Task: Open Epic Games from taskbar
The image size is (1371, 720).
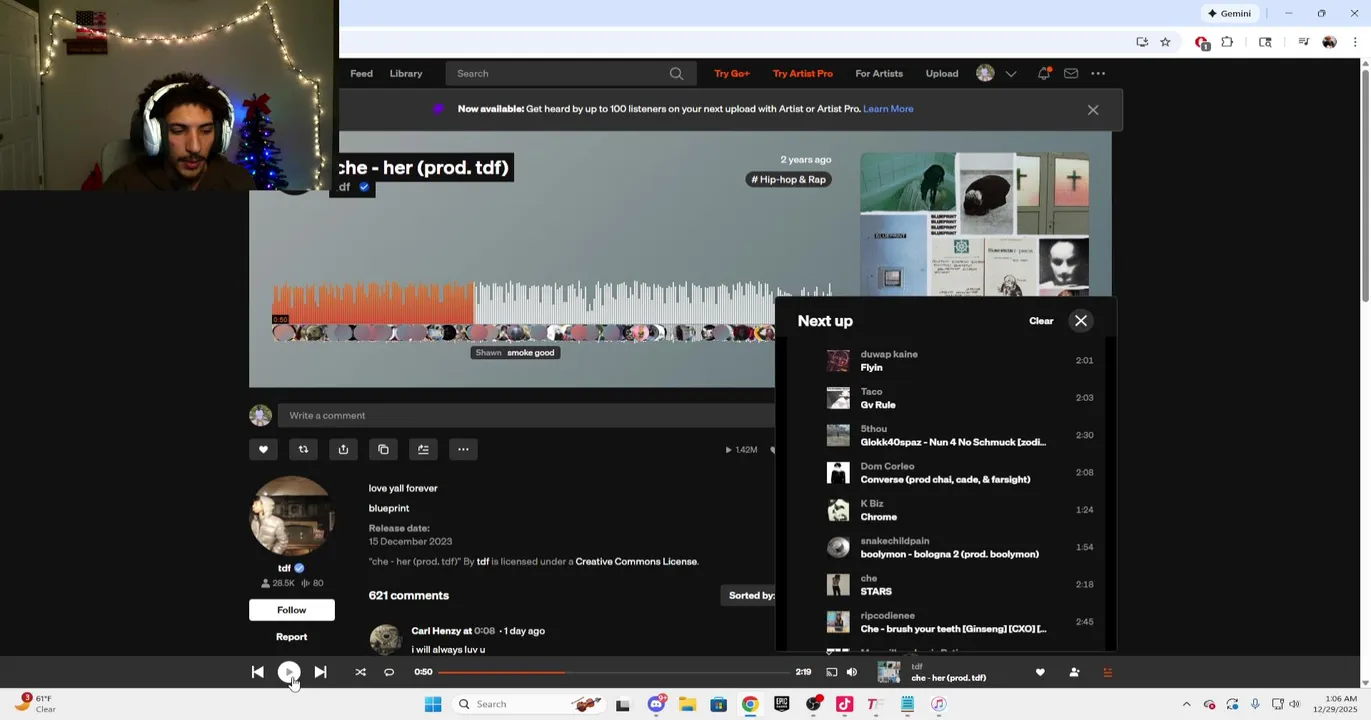Action: (x=781, y=704)
